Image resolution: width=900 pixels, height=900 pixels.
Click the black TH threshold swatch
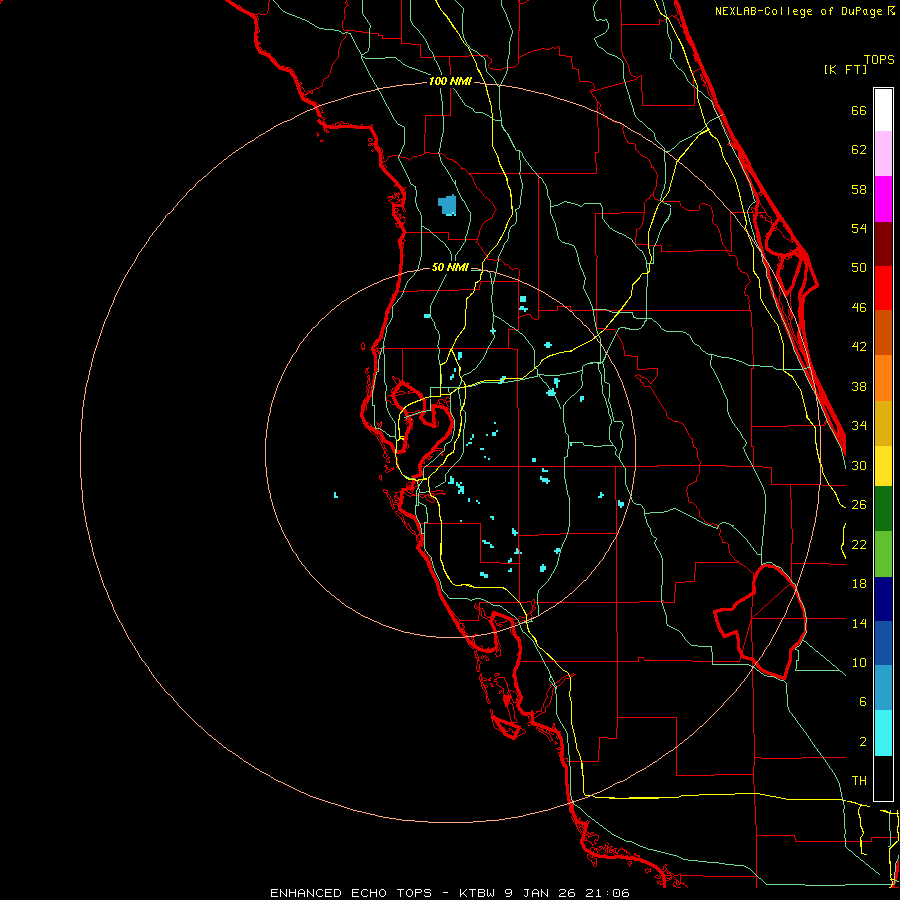pos(883,778)
